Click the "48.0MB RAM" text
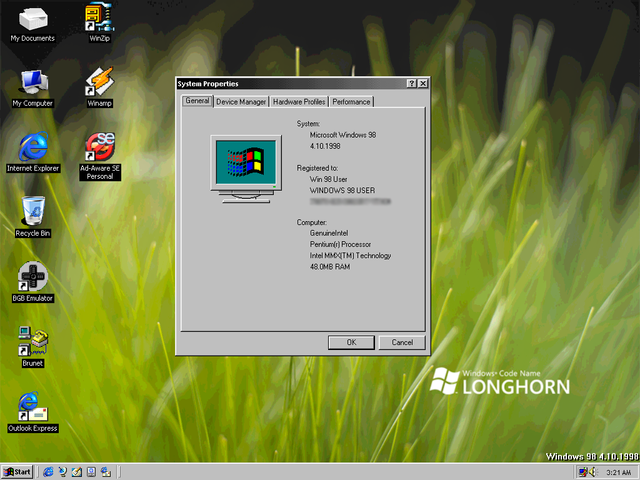Viewport: 640px width, 480px height. coord(329,267)
